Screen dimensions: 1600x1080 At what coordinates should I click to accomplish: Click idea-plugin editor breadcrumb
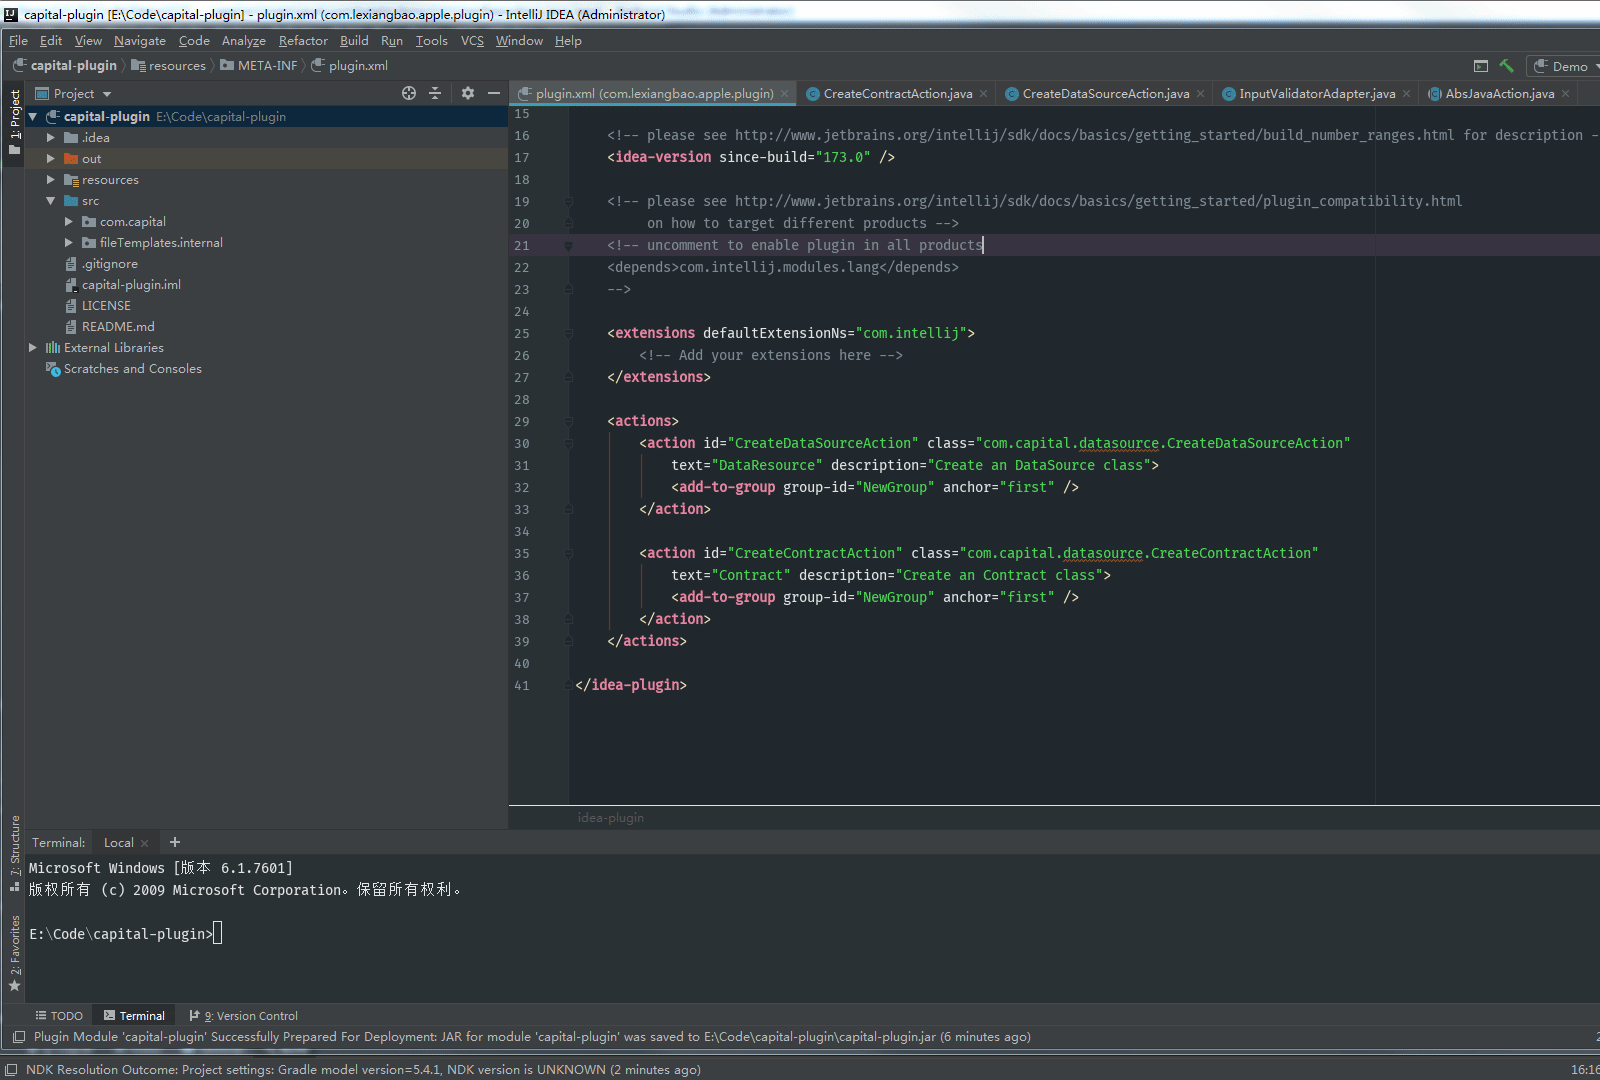pos(610,818)
